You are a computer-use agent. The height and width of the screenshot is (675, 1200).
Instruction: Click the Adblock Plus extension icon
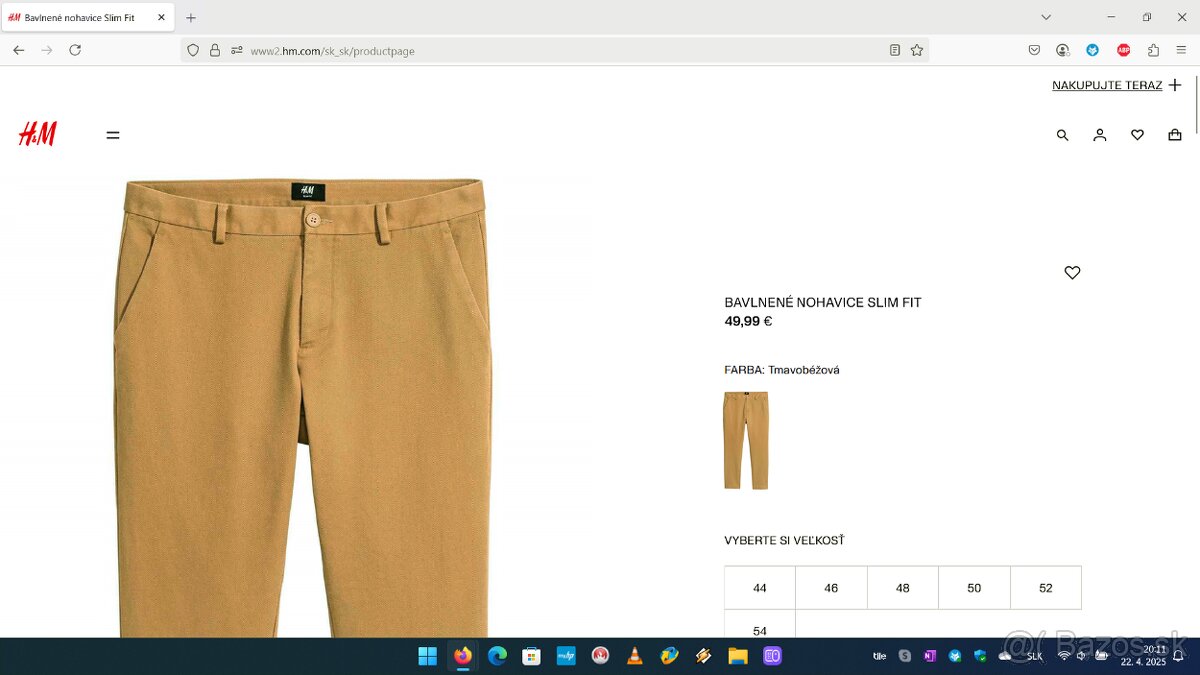click(1123, 50)
